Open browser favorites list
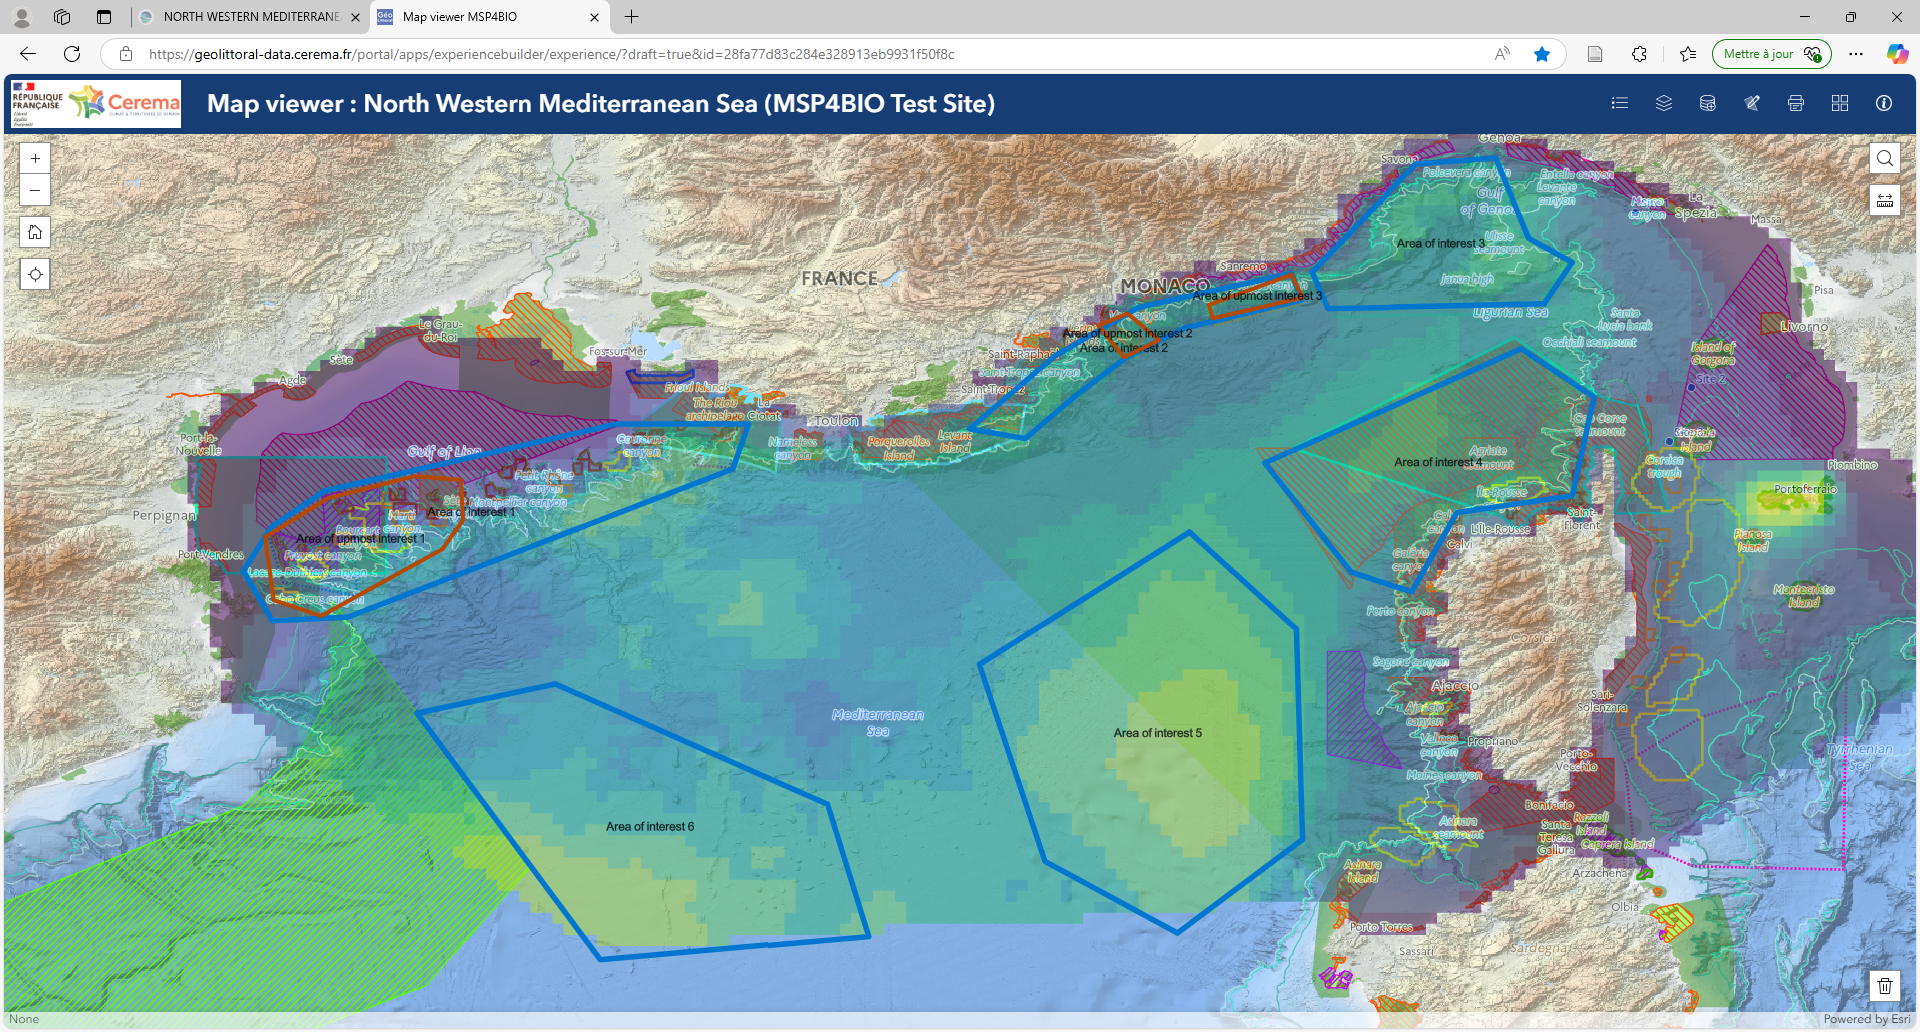1920x1032 pixels. 1688,54
